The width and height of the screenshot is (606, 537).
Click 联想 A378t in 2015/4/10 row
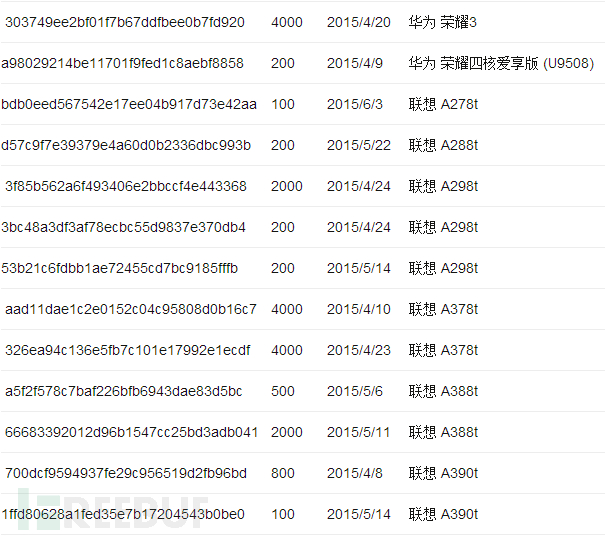tap(443, 309)
